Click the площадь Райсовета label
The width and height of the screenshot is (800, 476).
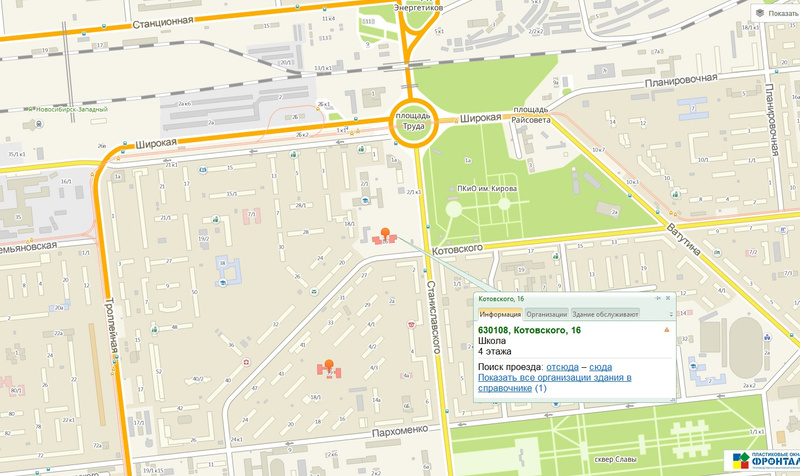pos(531,115)
